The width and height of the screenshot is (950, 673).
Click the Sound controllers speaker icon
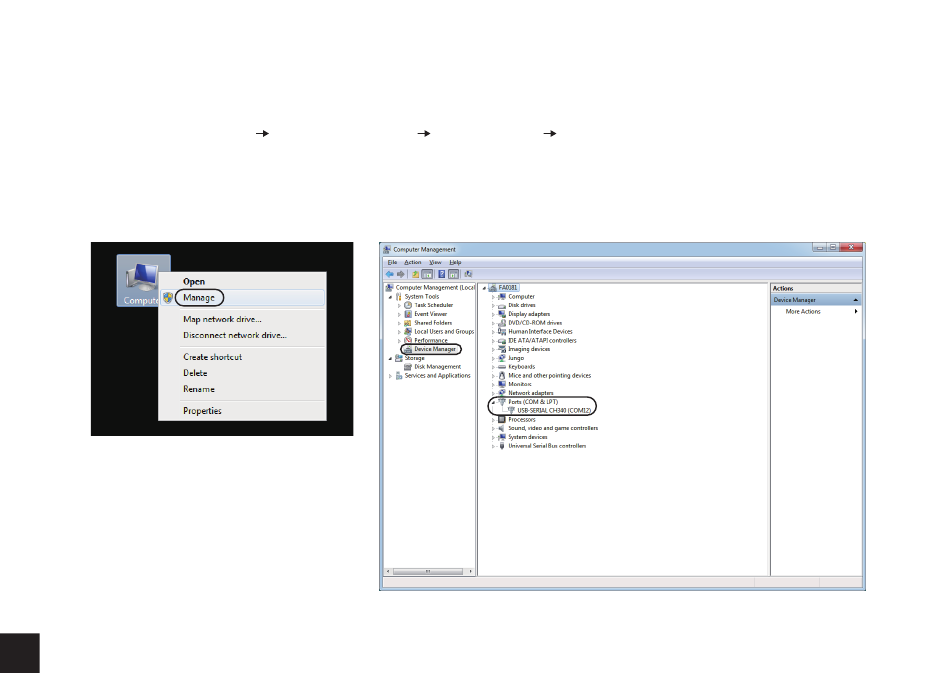tap(502, 428)
